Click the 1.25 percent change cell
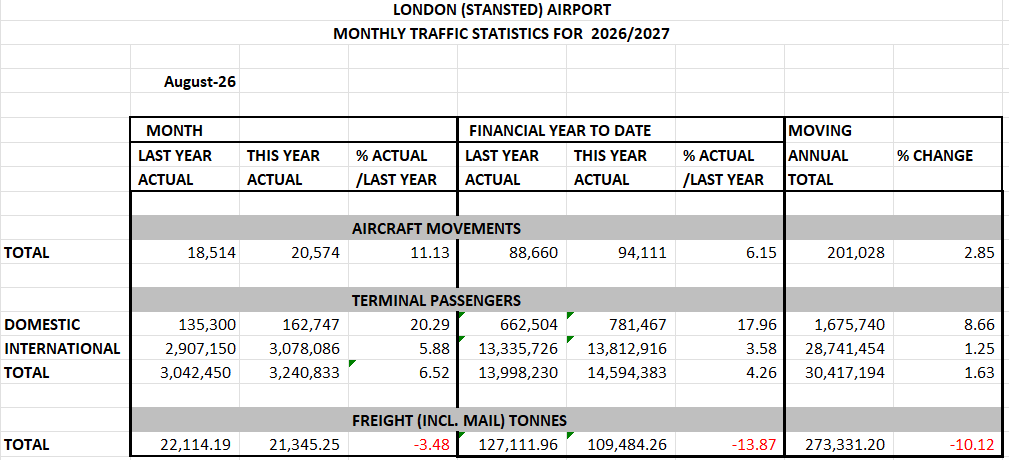The width and height of the screenshot is (1009, 460). (947, 348)
